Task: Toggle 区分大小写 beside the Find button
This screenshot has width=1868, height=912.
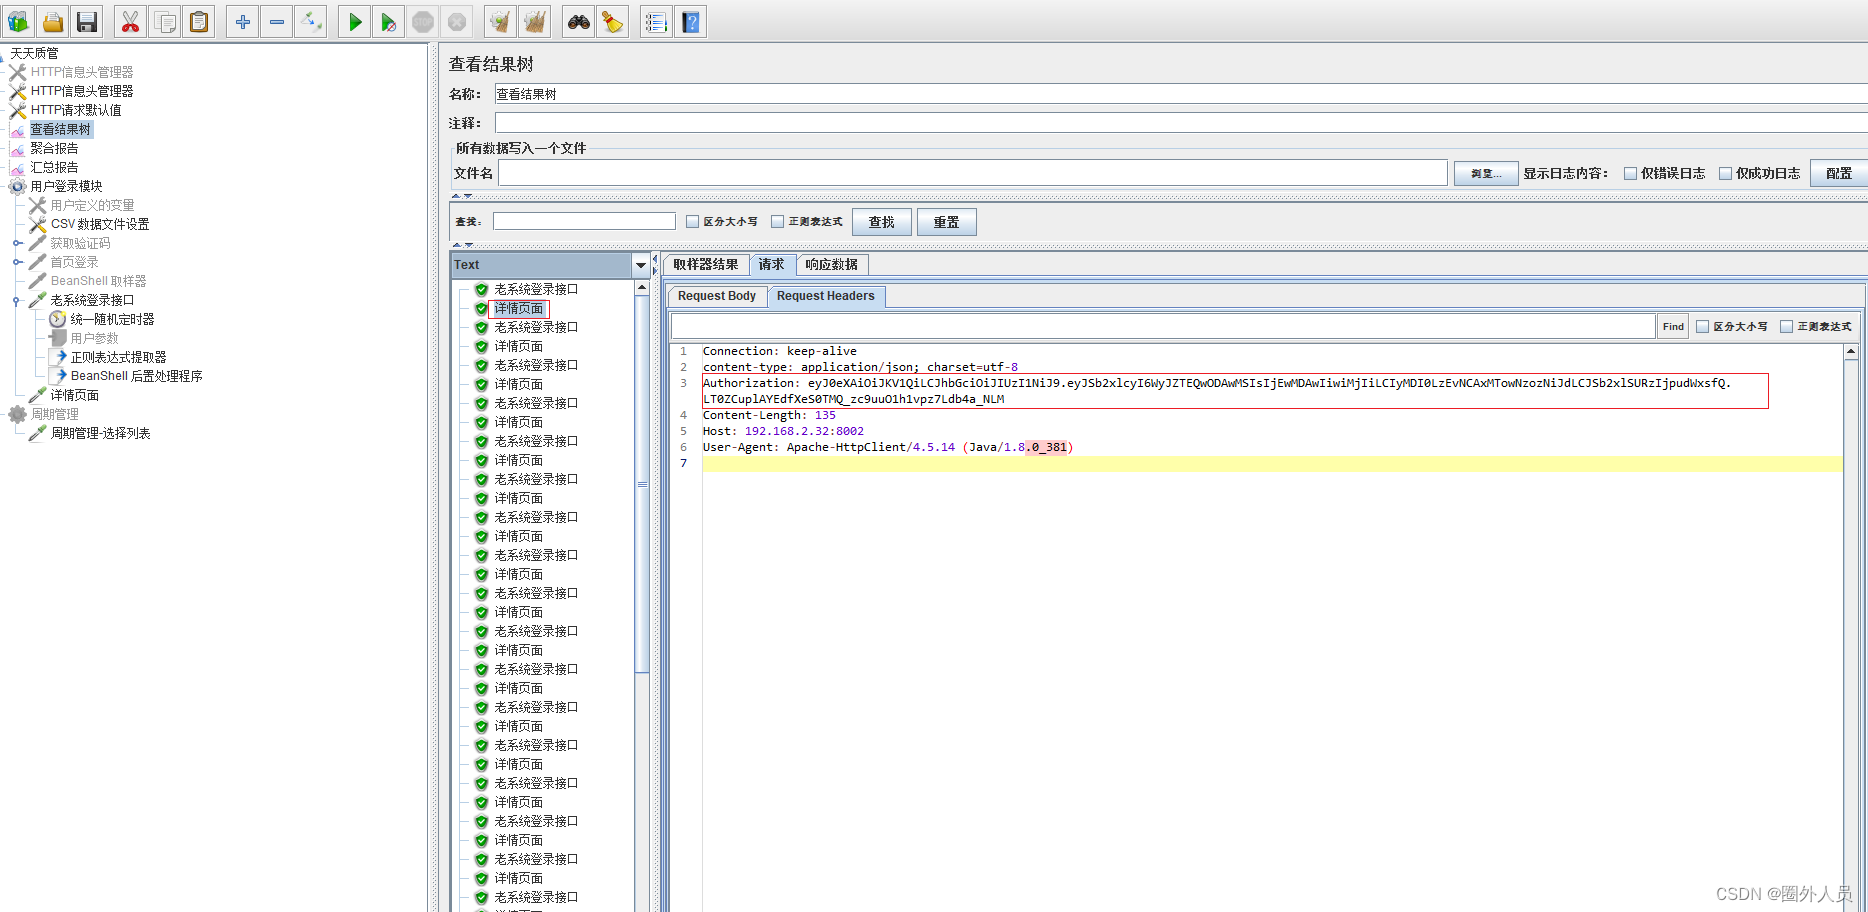Action: (x=1702, y=326)
